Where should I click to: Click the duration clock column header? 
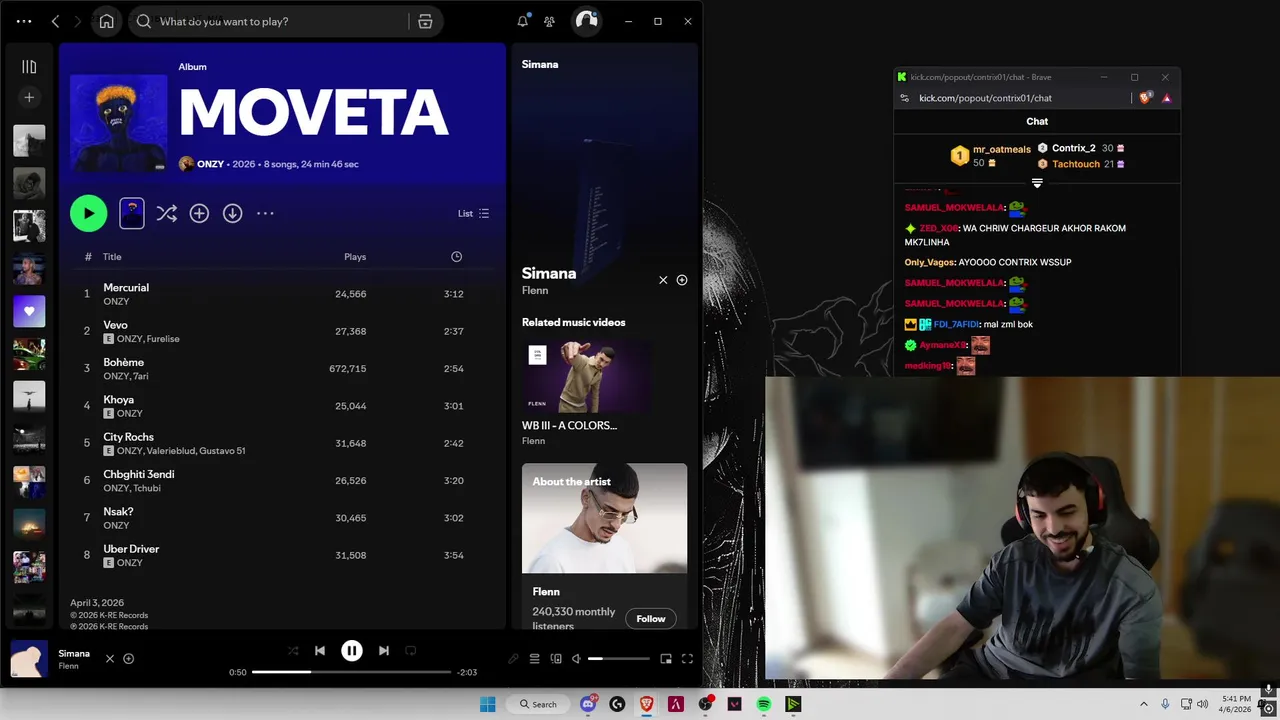456,257
